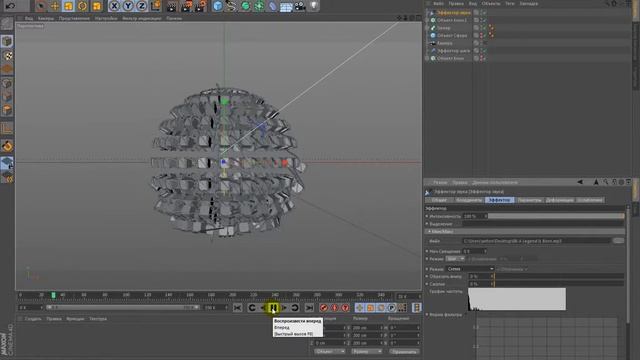
Task: Toggle the bottom Cloner object visibility dots
Action: [x=481, y=58]
